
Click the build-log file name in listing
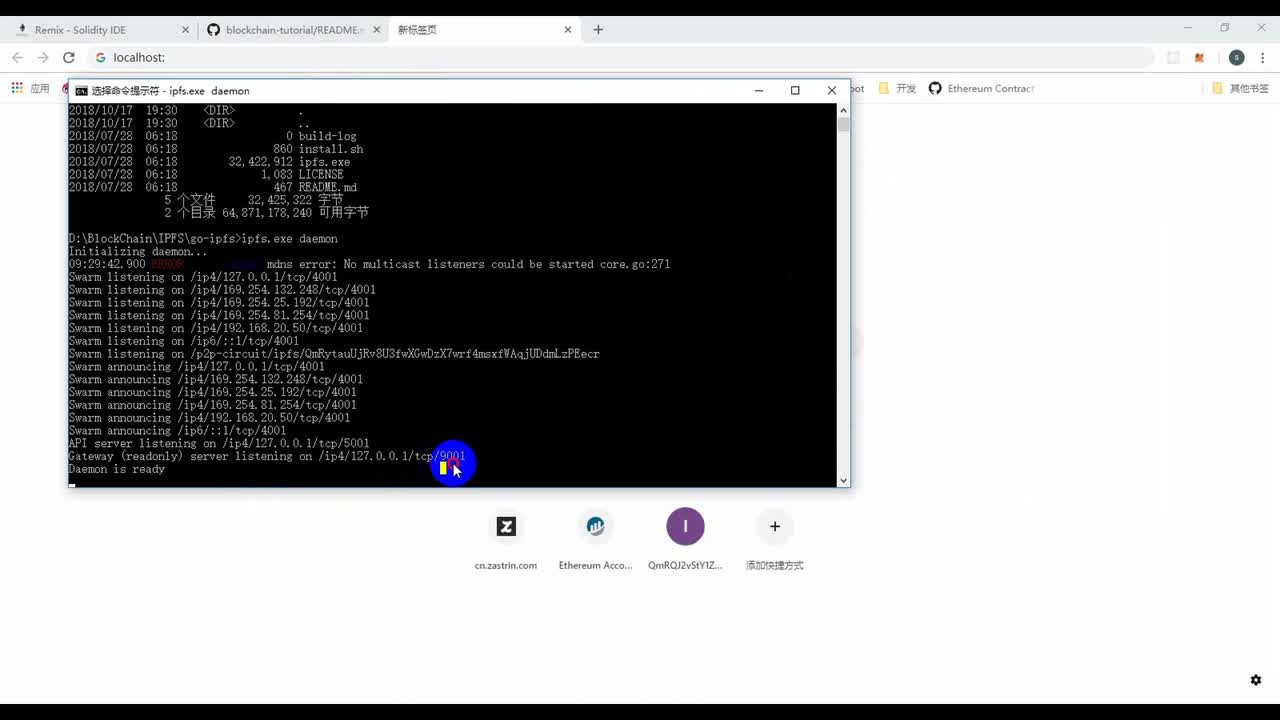[x=328, y=136]
